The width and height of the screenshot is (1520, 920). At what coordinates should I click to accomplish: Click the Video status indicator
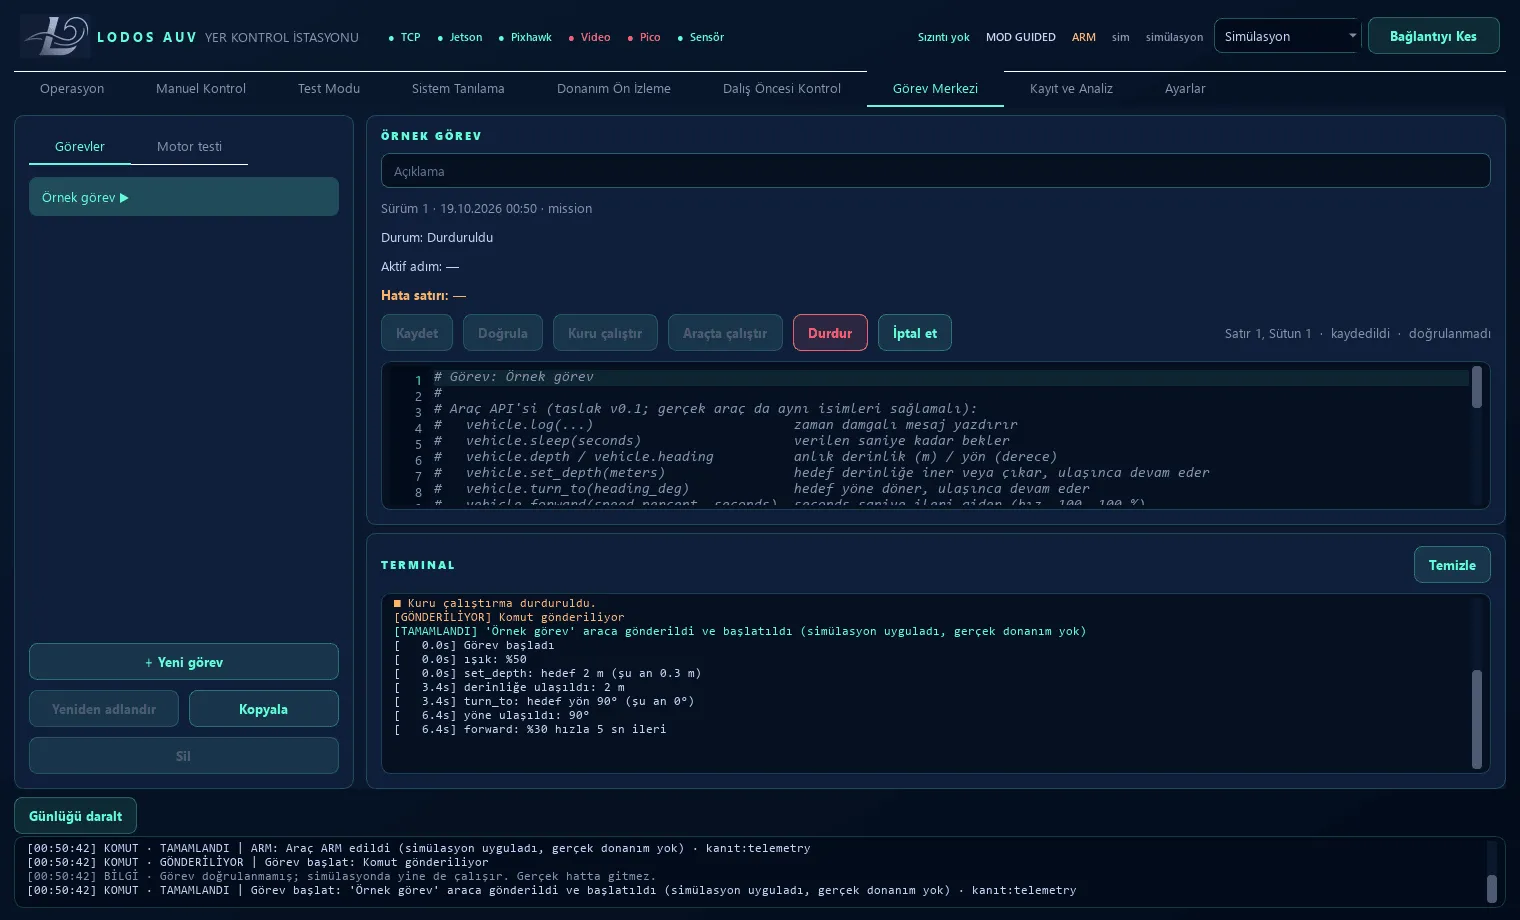589,37
